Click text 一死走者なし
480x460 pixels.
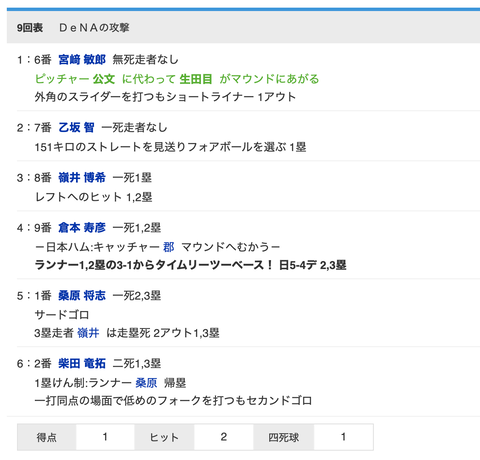coord(134,127)
